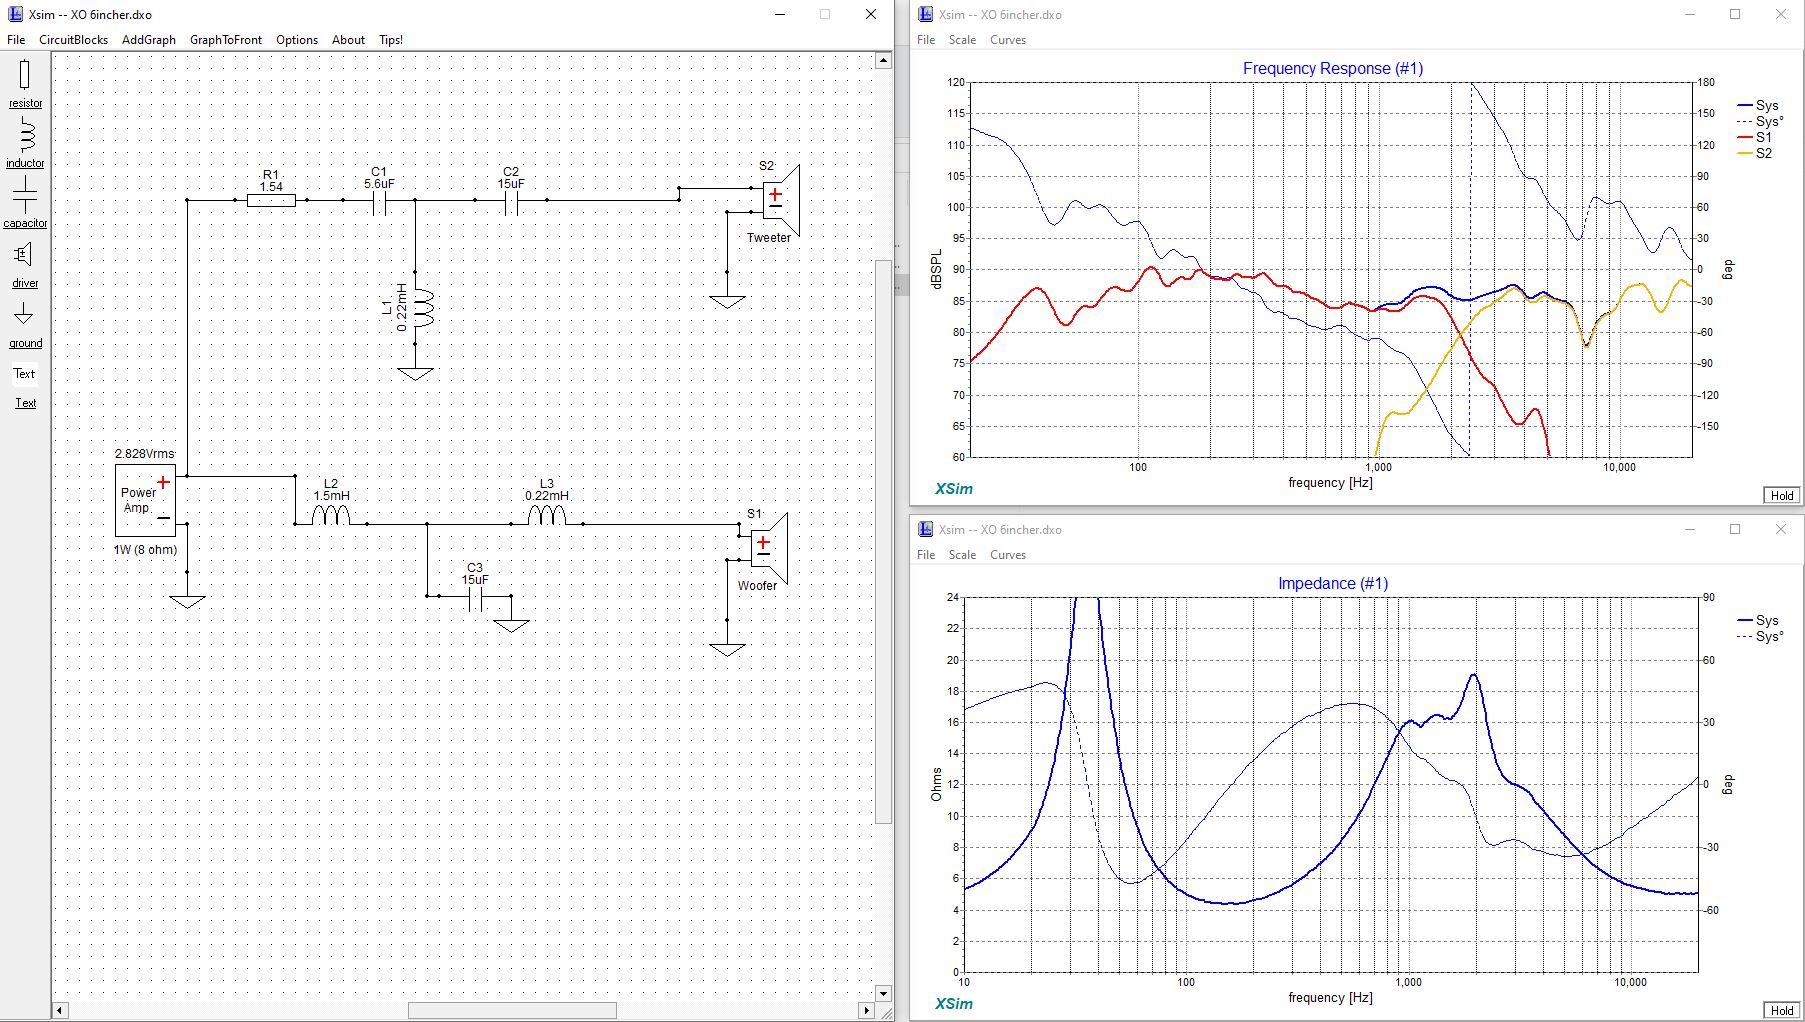Select the resistor component tool
The width and height of the screenshot is (1805, 1022).
pos(25,82)
